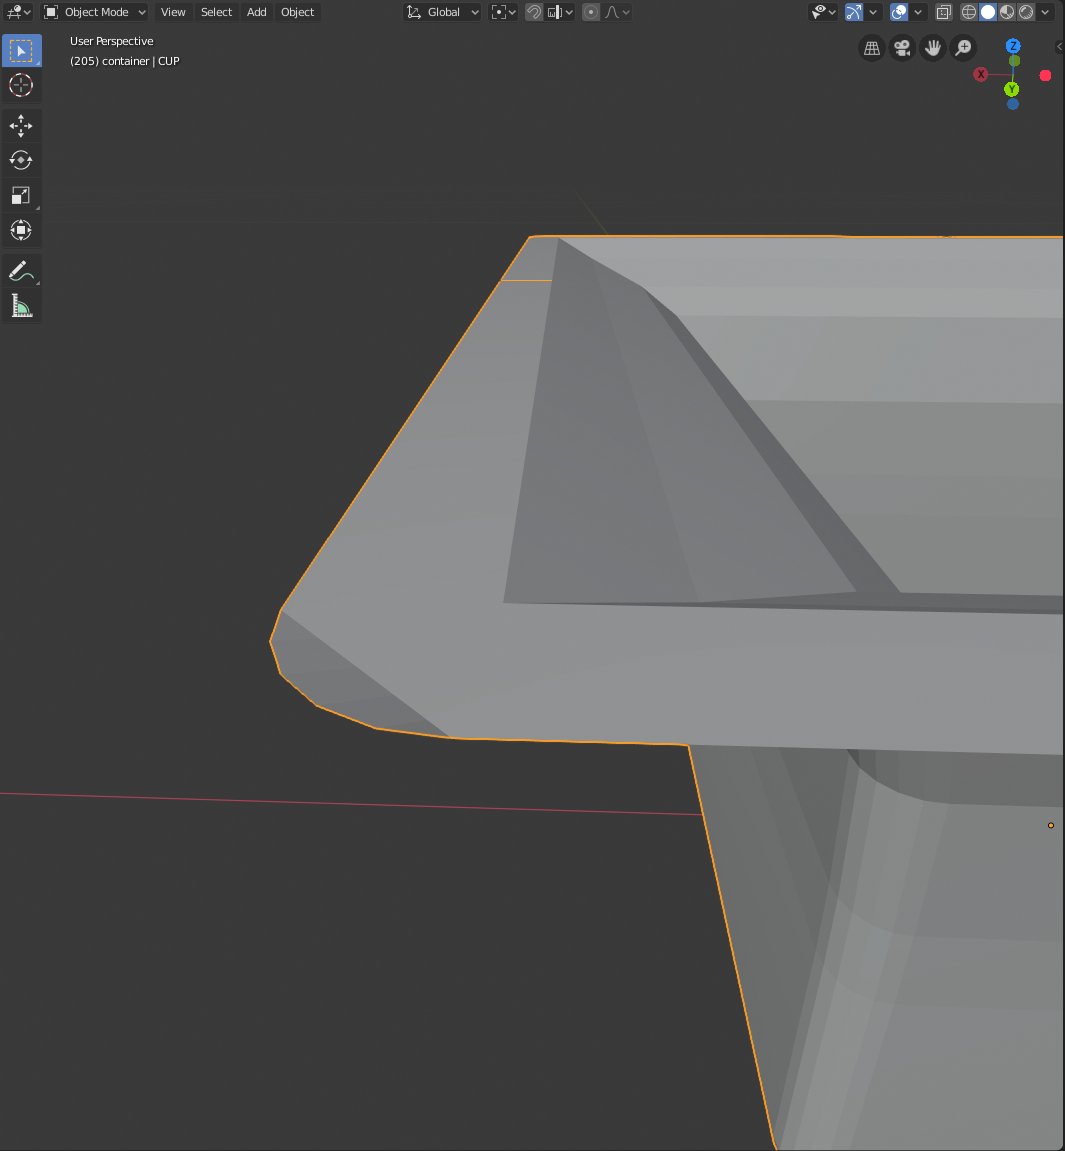
Task: Open the snap options dropdown
Action: click(561, 12)
